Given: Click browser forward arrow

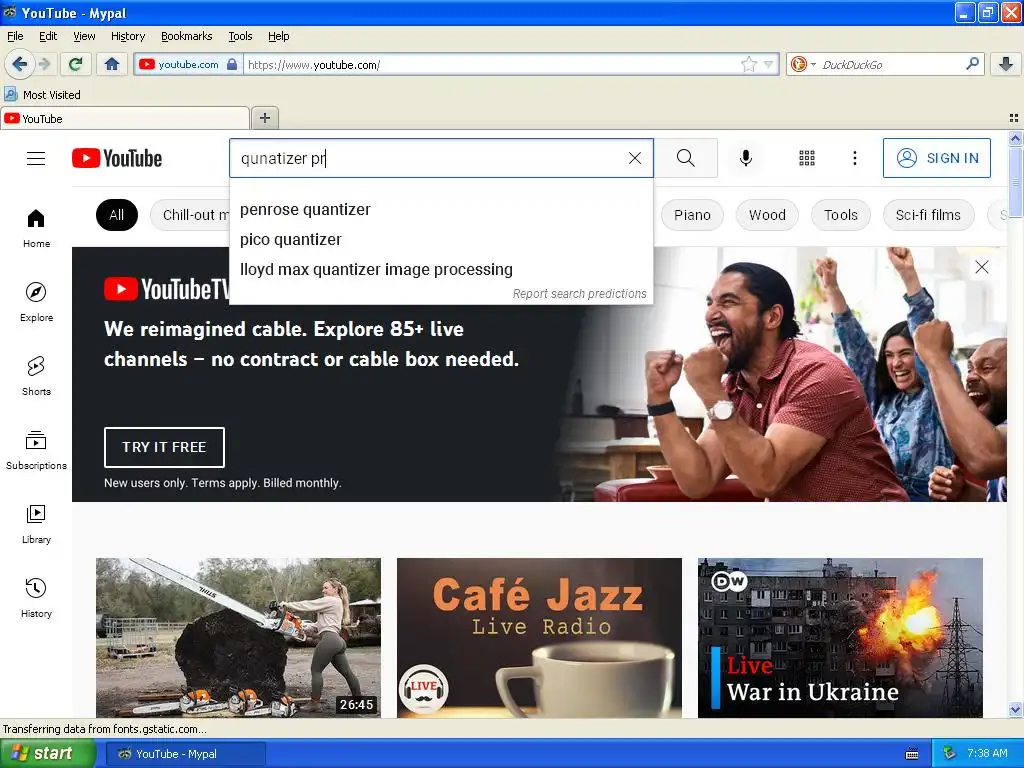Looking at the screenshot, I should coord(44,64).
